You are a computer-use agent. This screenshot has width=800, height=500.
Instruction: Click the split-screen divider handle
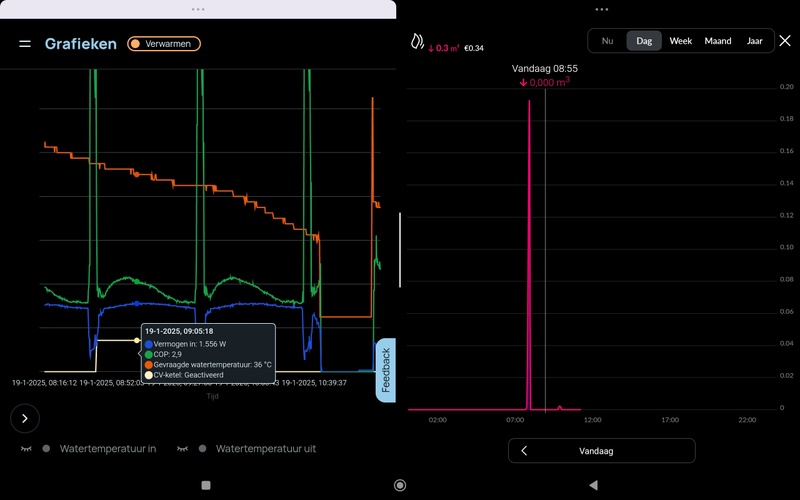click(x=400, y=250)
